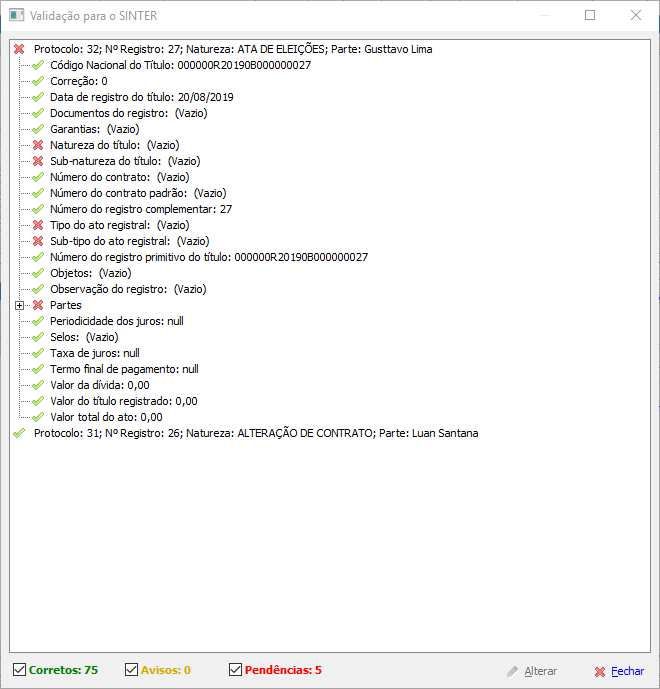The height and width of the screenshot is (689, 660).
Task: Click green check icon beside Valor do título registrado
Action: point(38,401)
